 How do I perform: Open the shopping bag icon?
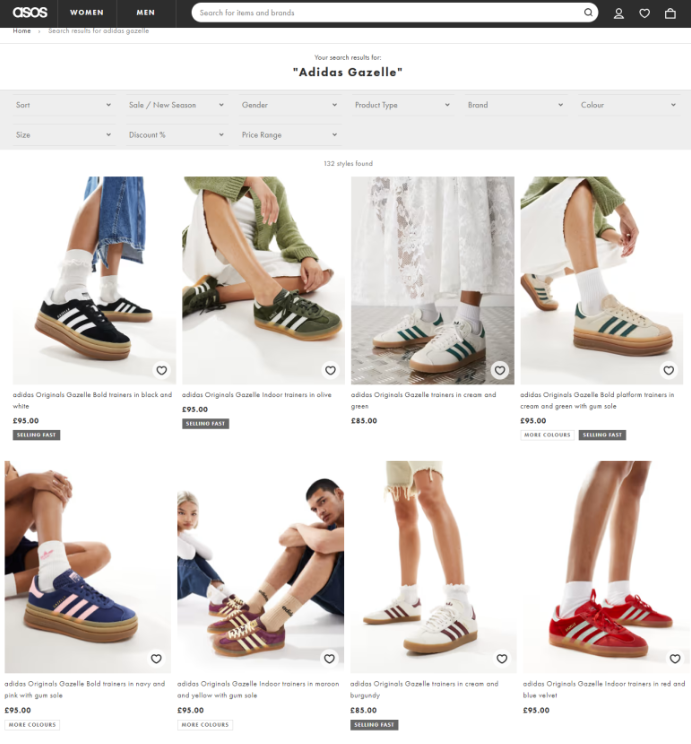[x=670, y=13]
